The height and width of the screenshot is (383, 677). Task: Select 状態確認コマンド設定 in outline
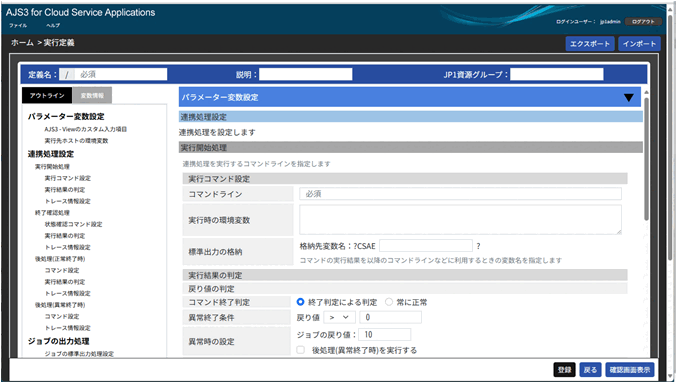tap(73, 225)
